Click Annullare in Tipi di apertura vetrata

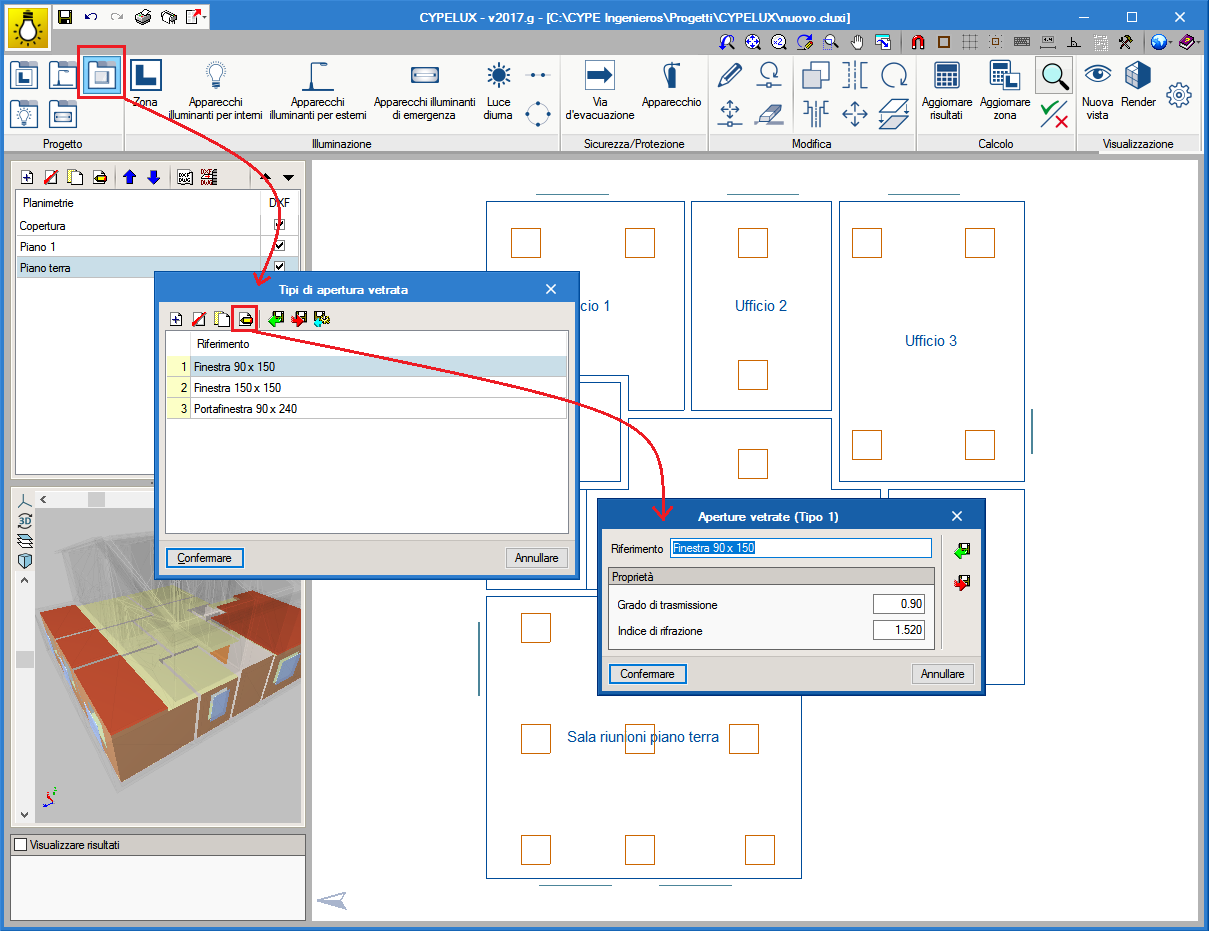[x=537, y=558]
